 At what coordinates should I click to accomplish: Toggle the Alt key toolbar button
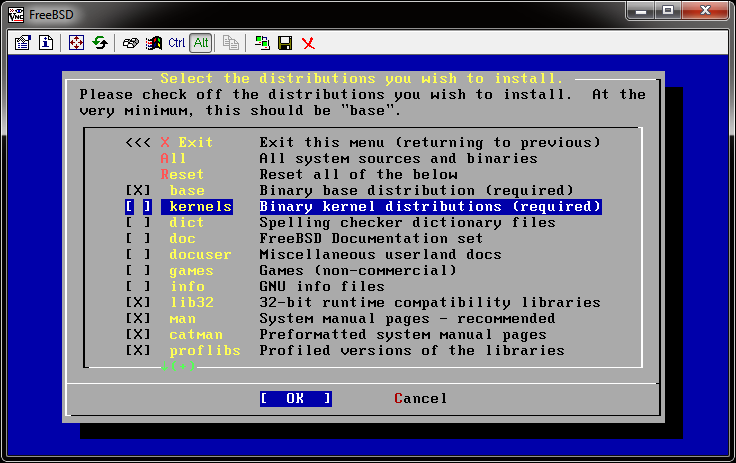201,43
